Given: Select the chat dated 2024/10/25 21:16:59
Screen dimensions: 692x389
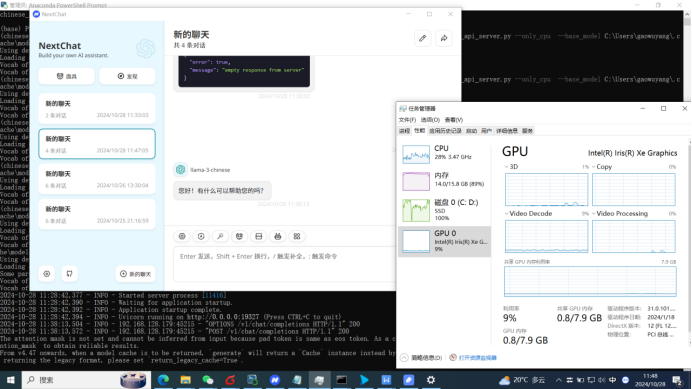Looking at the screenshot, I should point(97,214).
